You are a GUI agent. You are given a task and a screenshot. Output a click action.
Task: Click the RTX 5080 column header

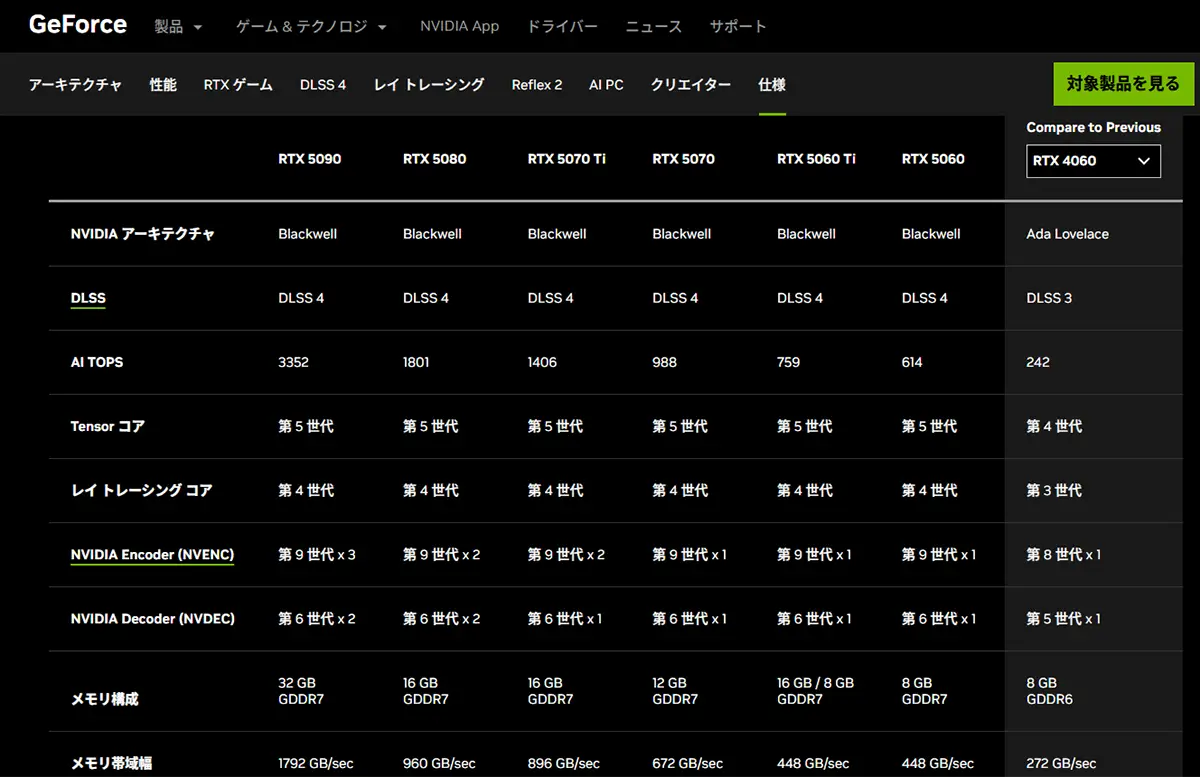pyautogui.click(x=435, y=158)
